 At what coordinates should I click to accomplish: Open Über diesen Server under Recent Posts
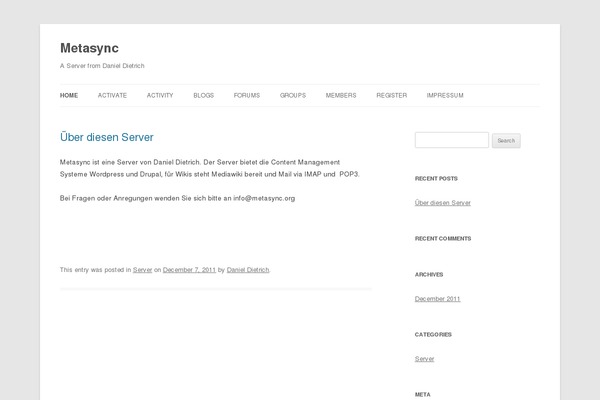tap(443, 202)
